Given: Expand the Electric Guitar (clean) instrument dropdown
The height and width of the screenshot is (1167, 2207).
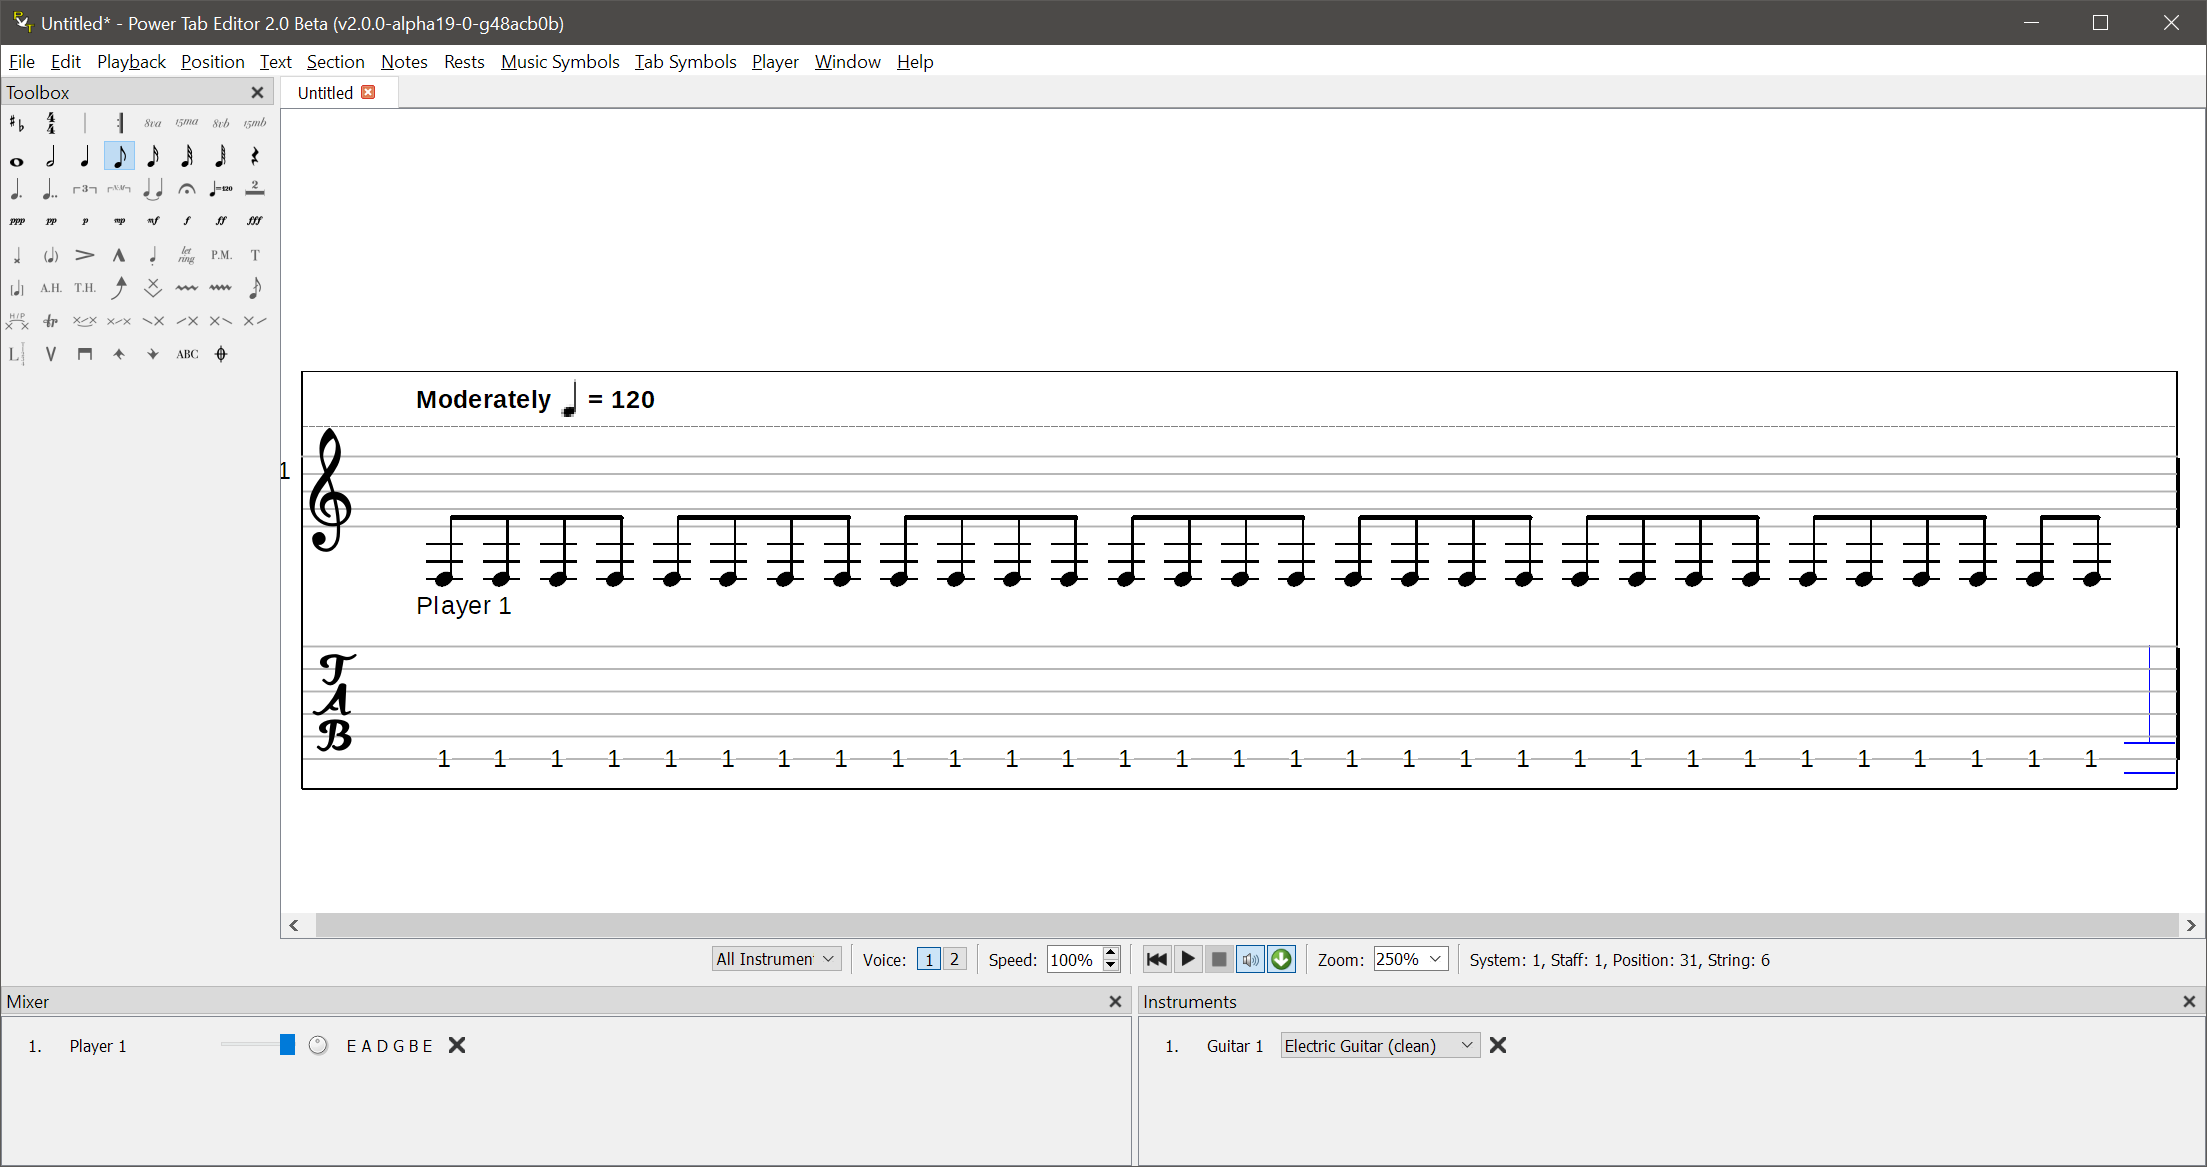Looking at the screenshot, I should 1380,1045.
